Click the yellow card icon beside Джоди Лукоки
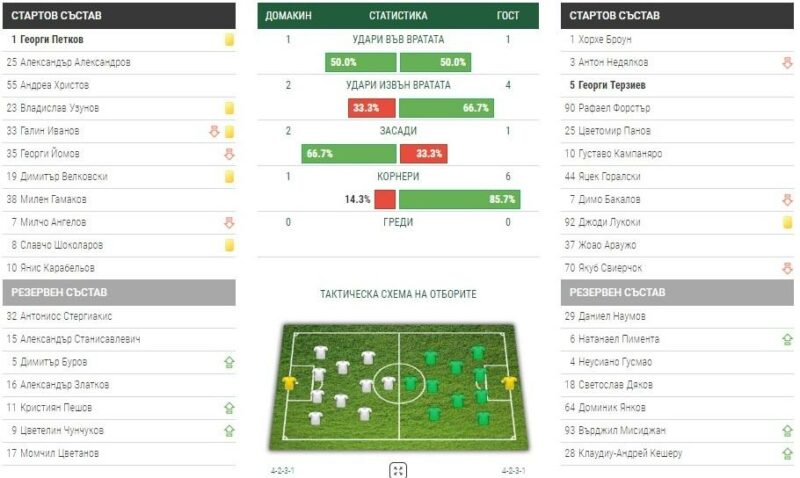Viewport: 800px width, 478px height. pyautogui.click(x=788, y=223)
